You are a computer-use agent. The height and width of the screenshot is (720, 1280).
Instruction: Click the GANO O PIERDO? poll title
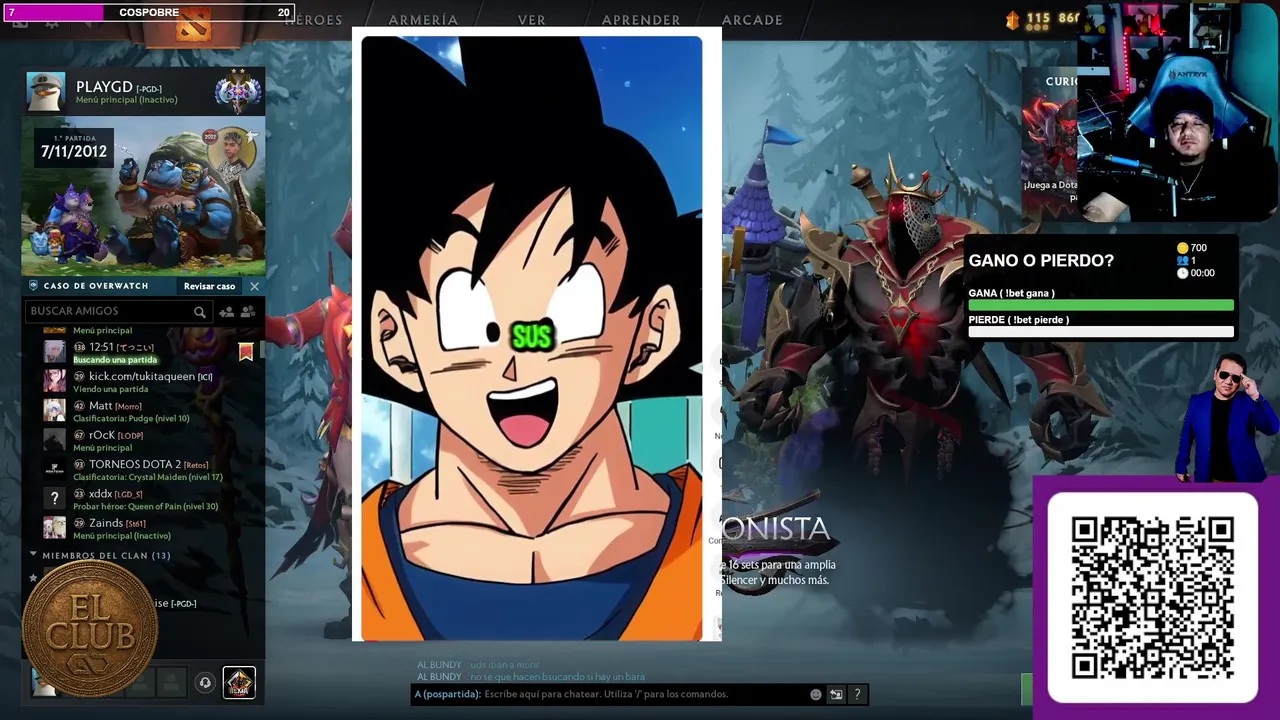coord(1041,260)
